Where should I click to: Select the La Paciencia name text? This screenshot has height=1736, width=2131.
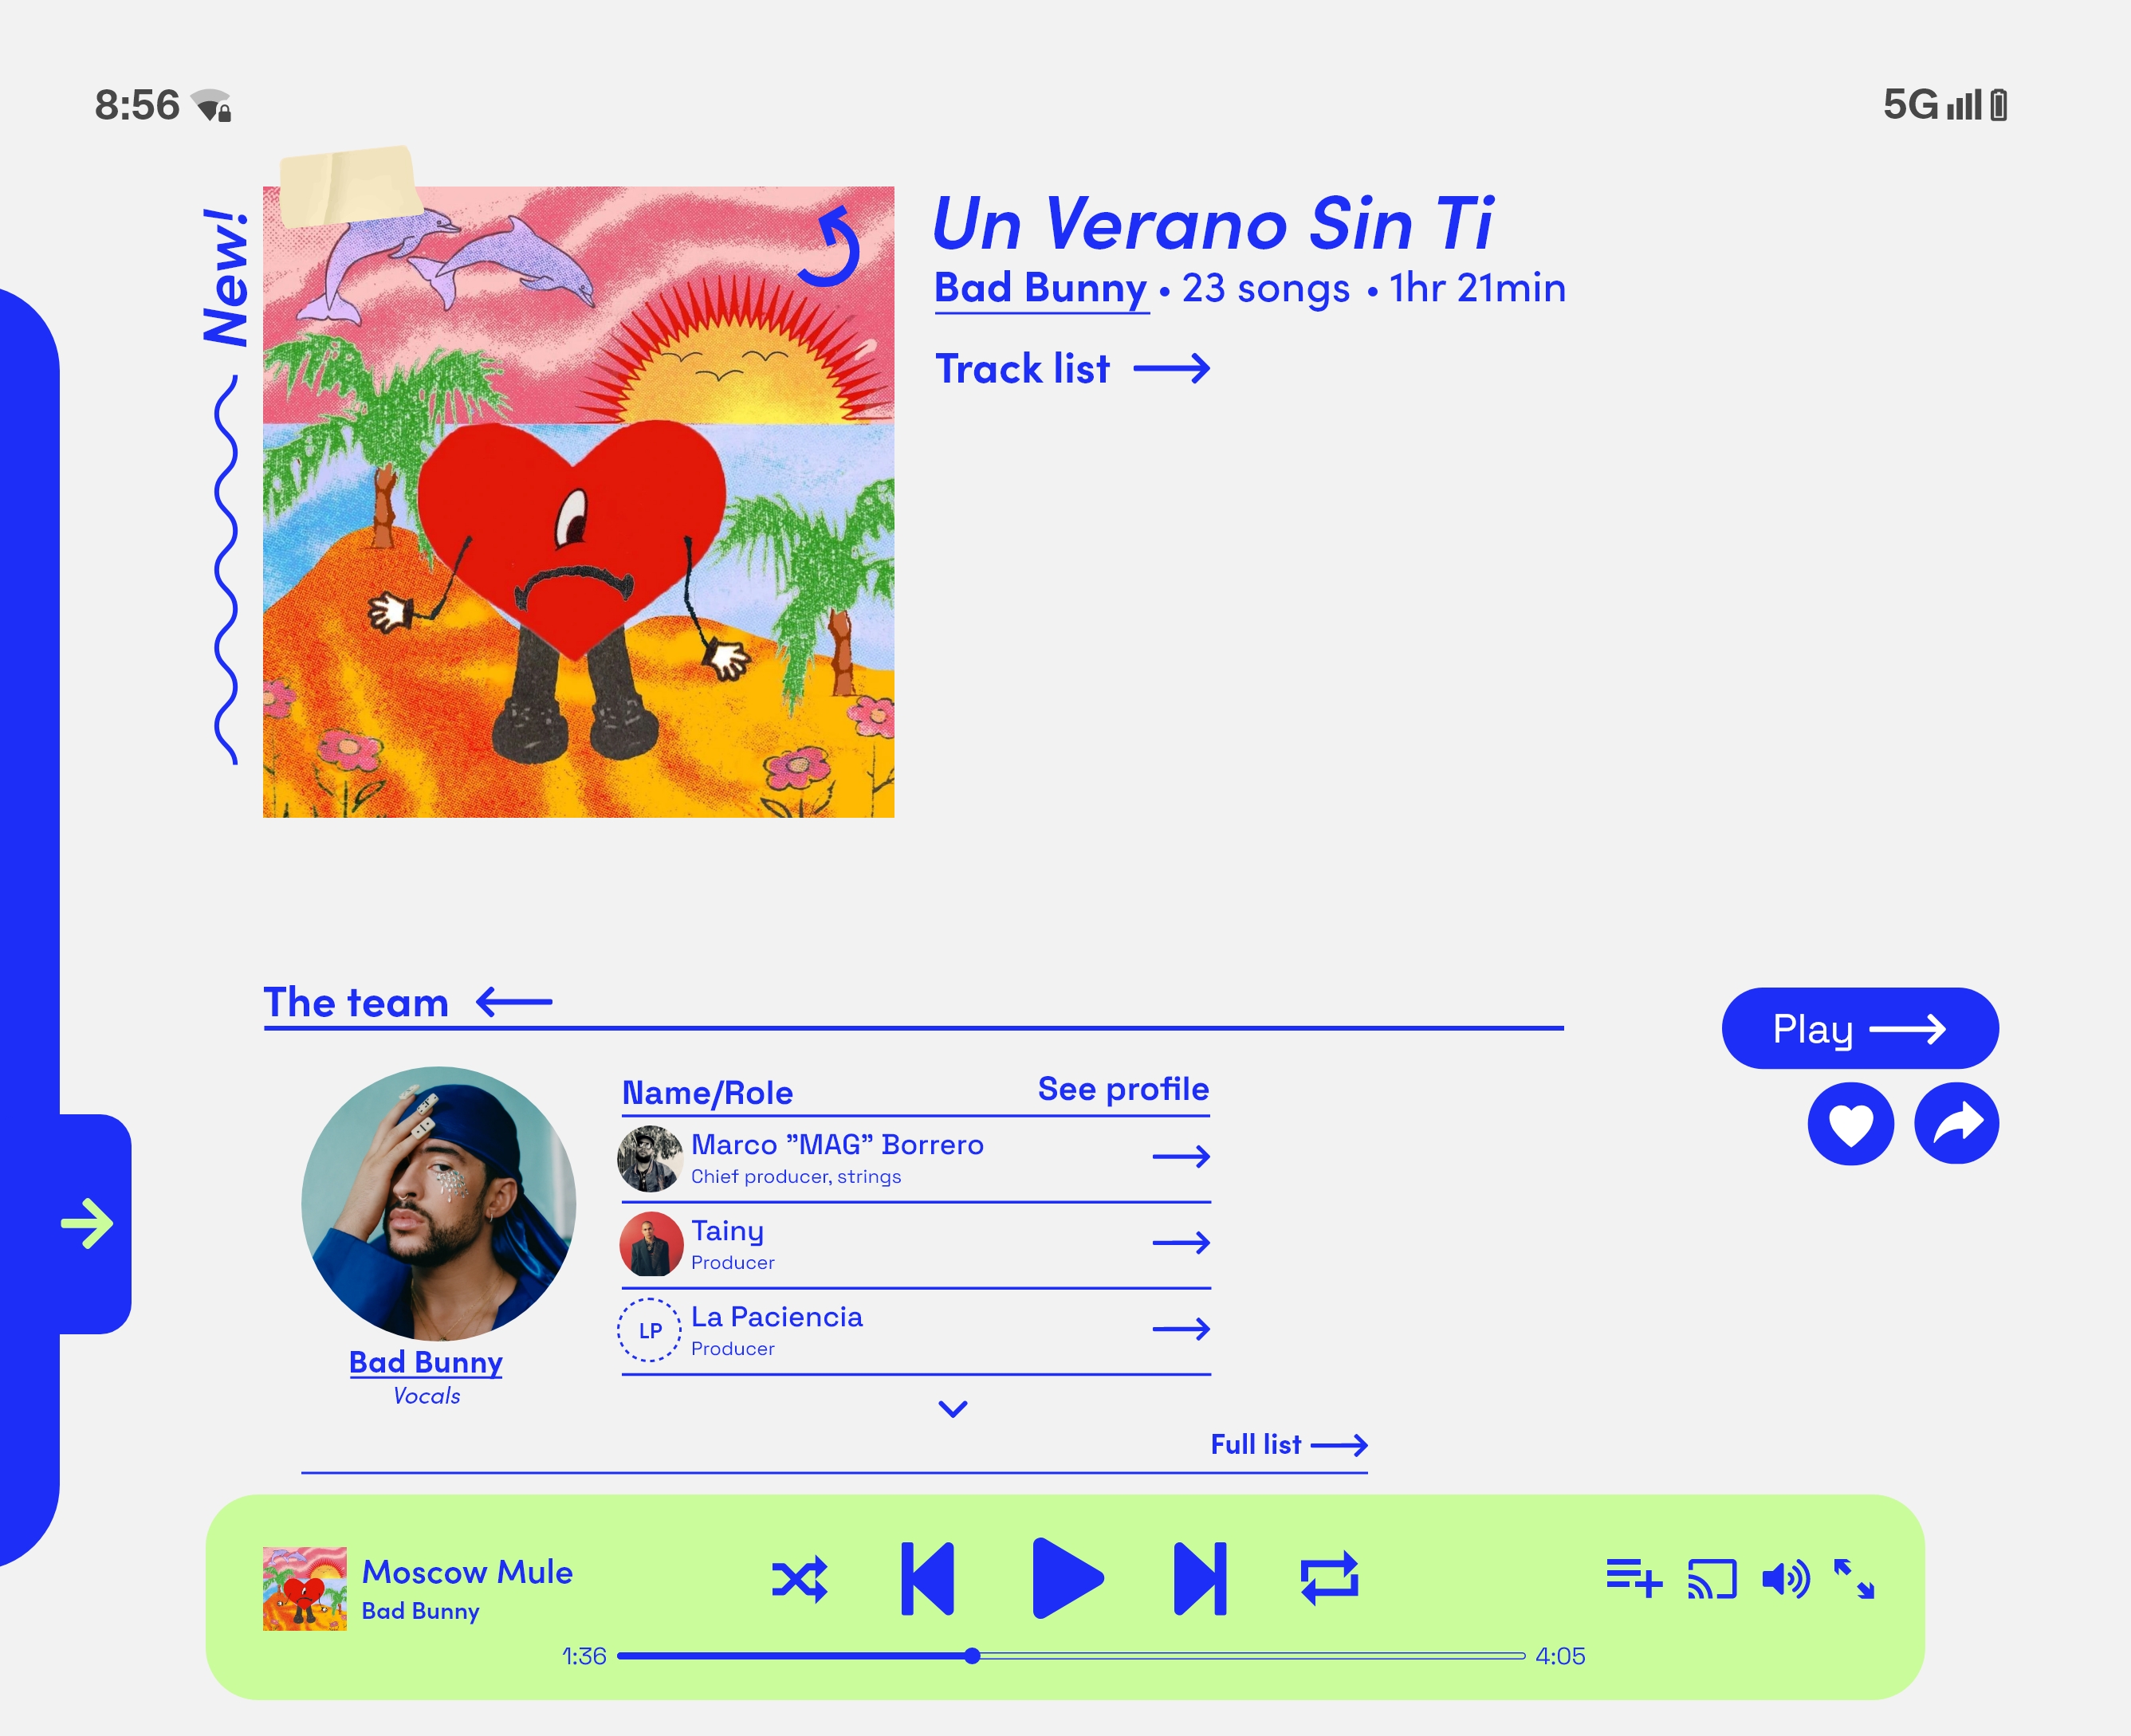[777, 1316]
